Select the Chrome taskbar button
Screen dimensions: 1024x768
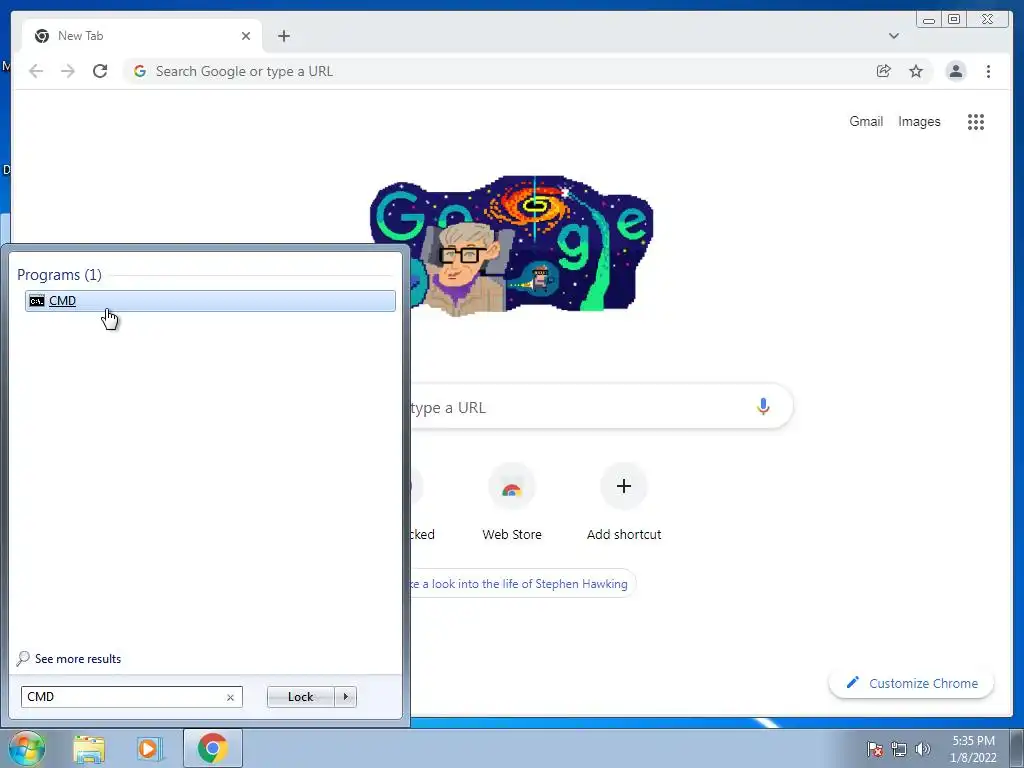tap(212, 748)
